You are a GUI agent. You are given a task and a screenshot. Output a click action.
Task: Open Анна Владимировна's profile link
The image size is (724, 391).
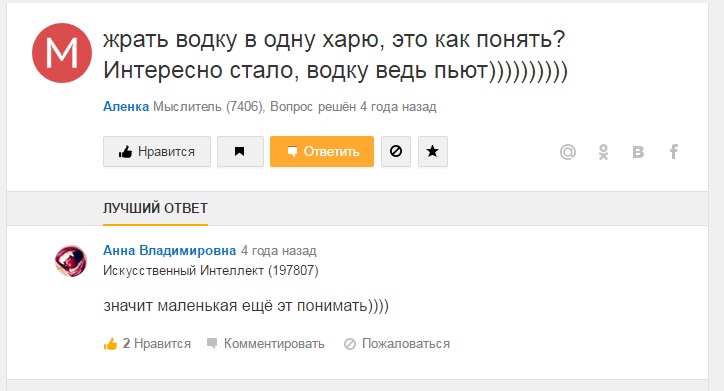coord(169,250)
